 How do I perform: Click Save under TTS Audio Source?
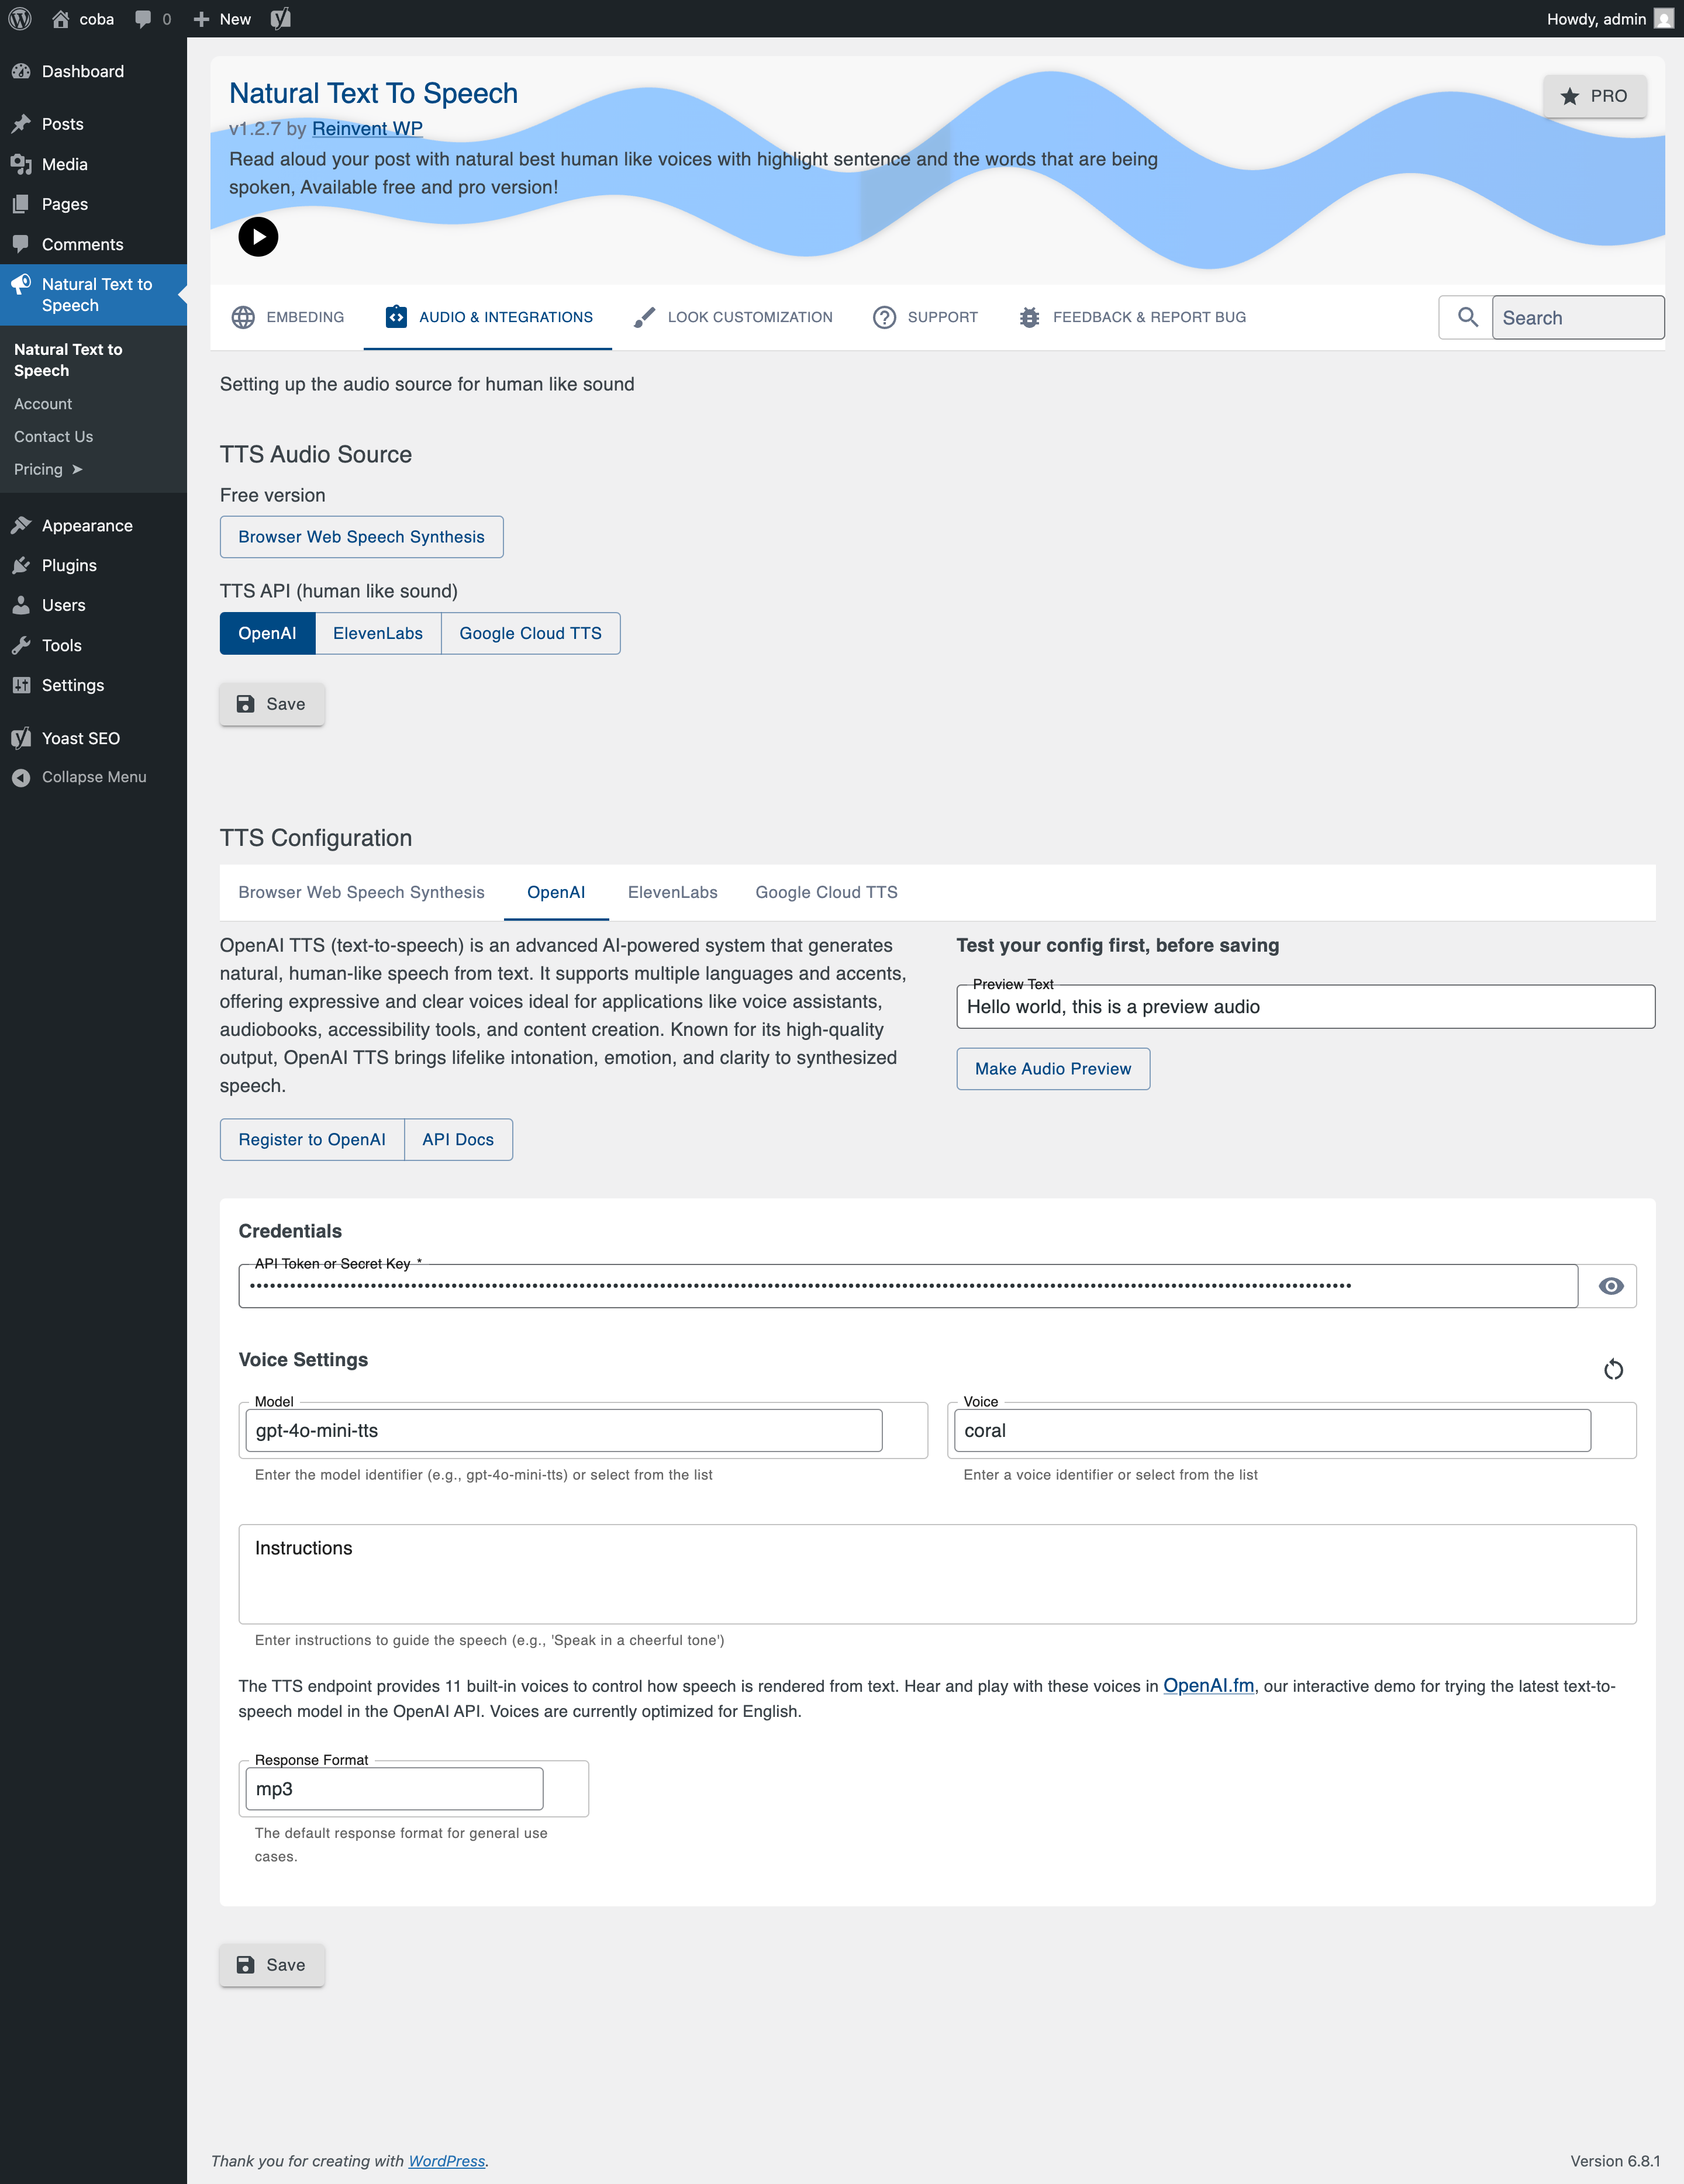pos(272,704)
